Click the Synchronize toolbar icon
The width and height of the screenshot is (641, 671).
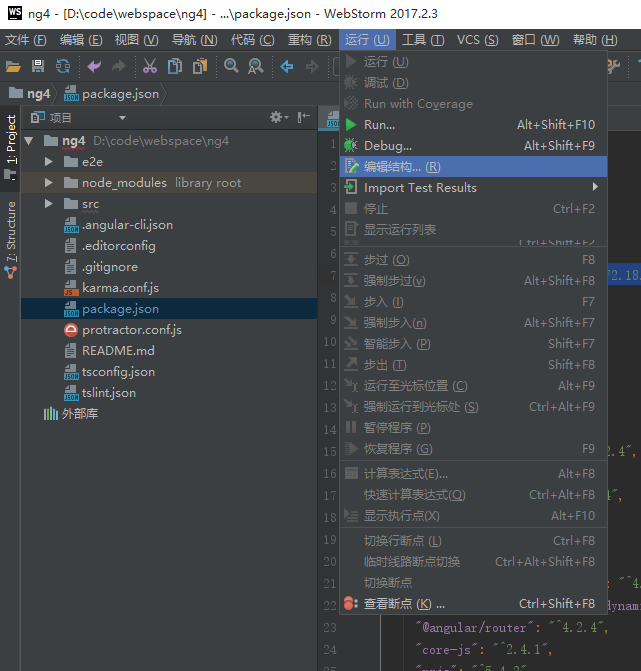(x=63, y=66)
